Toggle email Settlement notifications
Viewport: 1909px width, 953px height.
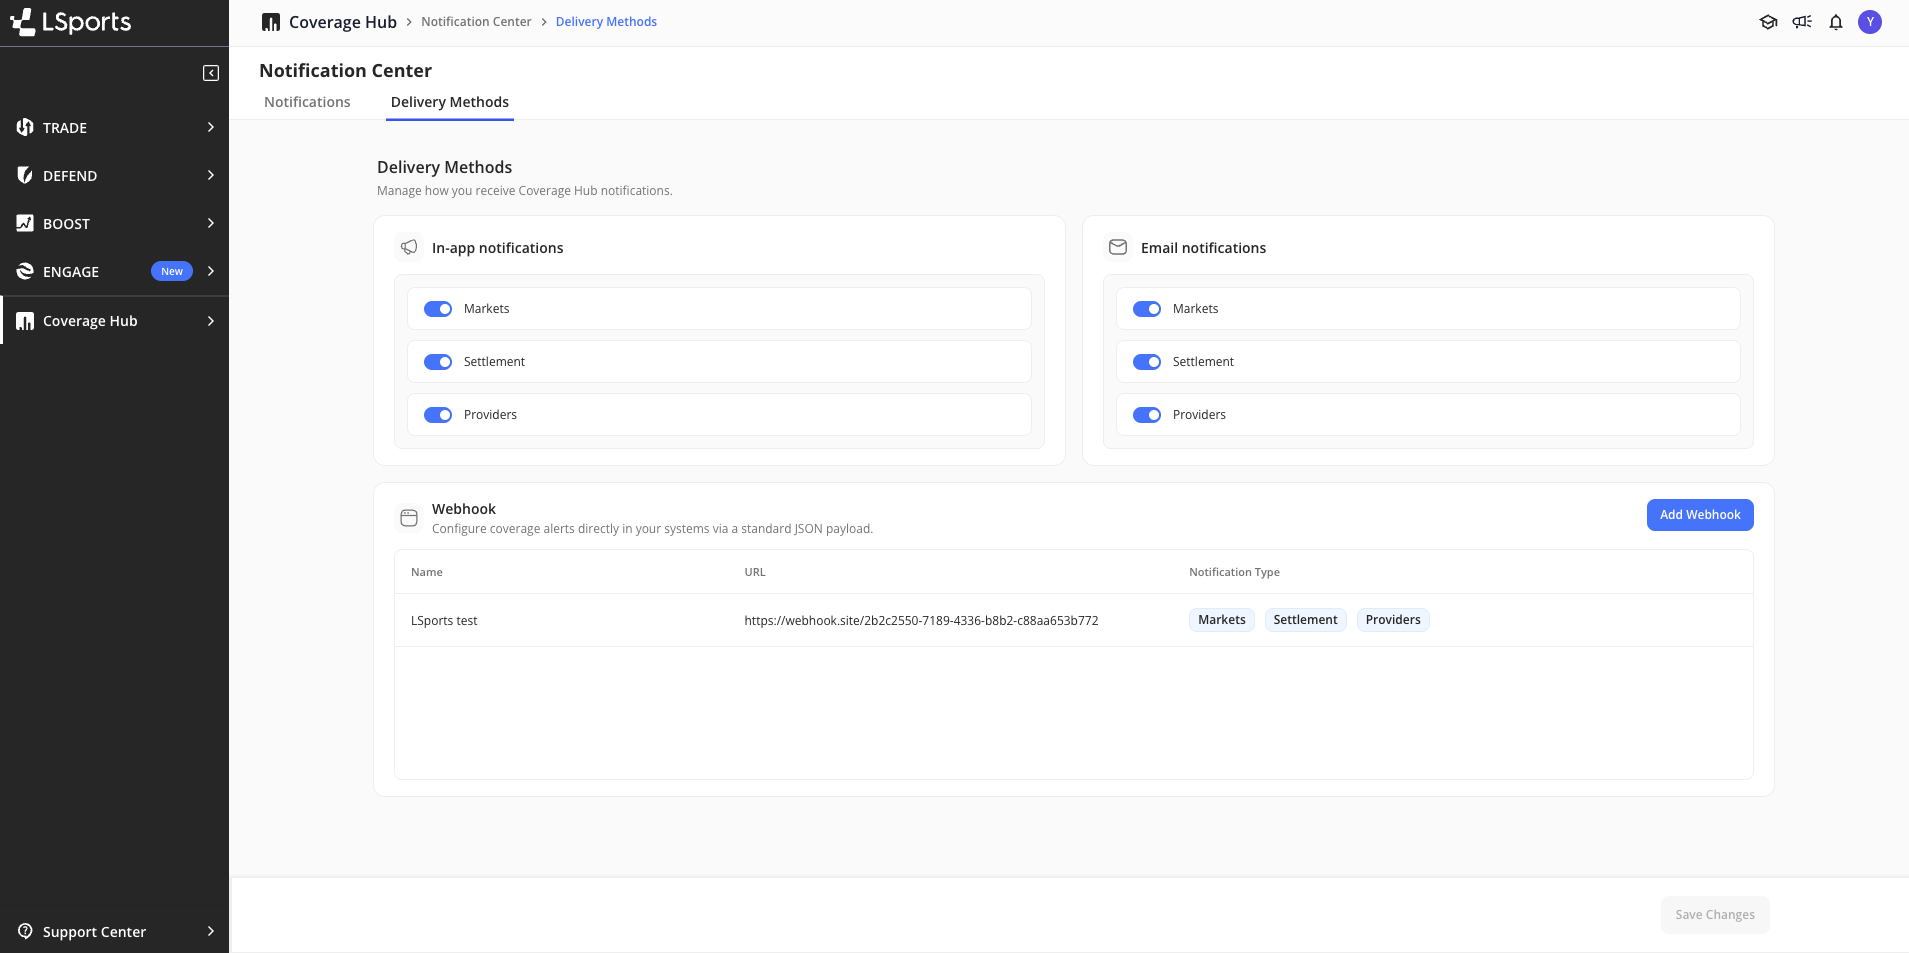click(1147, 362)
